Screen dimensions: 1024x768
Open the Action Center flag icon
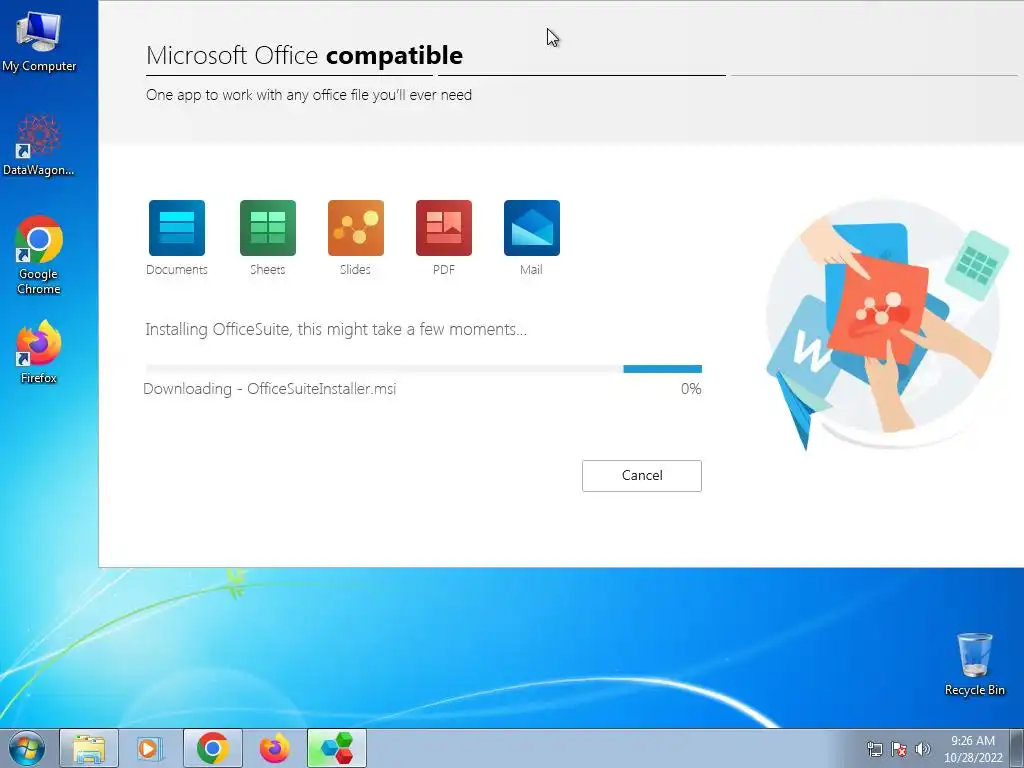(x=899, y=749)
